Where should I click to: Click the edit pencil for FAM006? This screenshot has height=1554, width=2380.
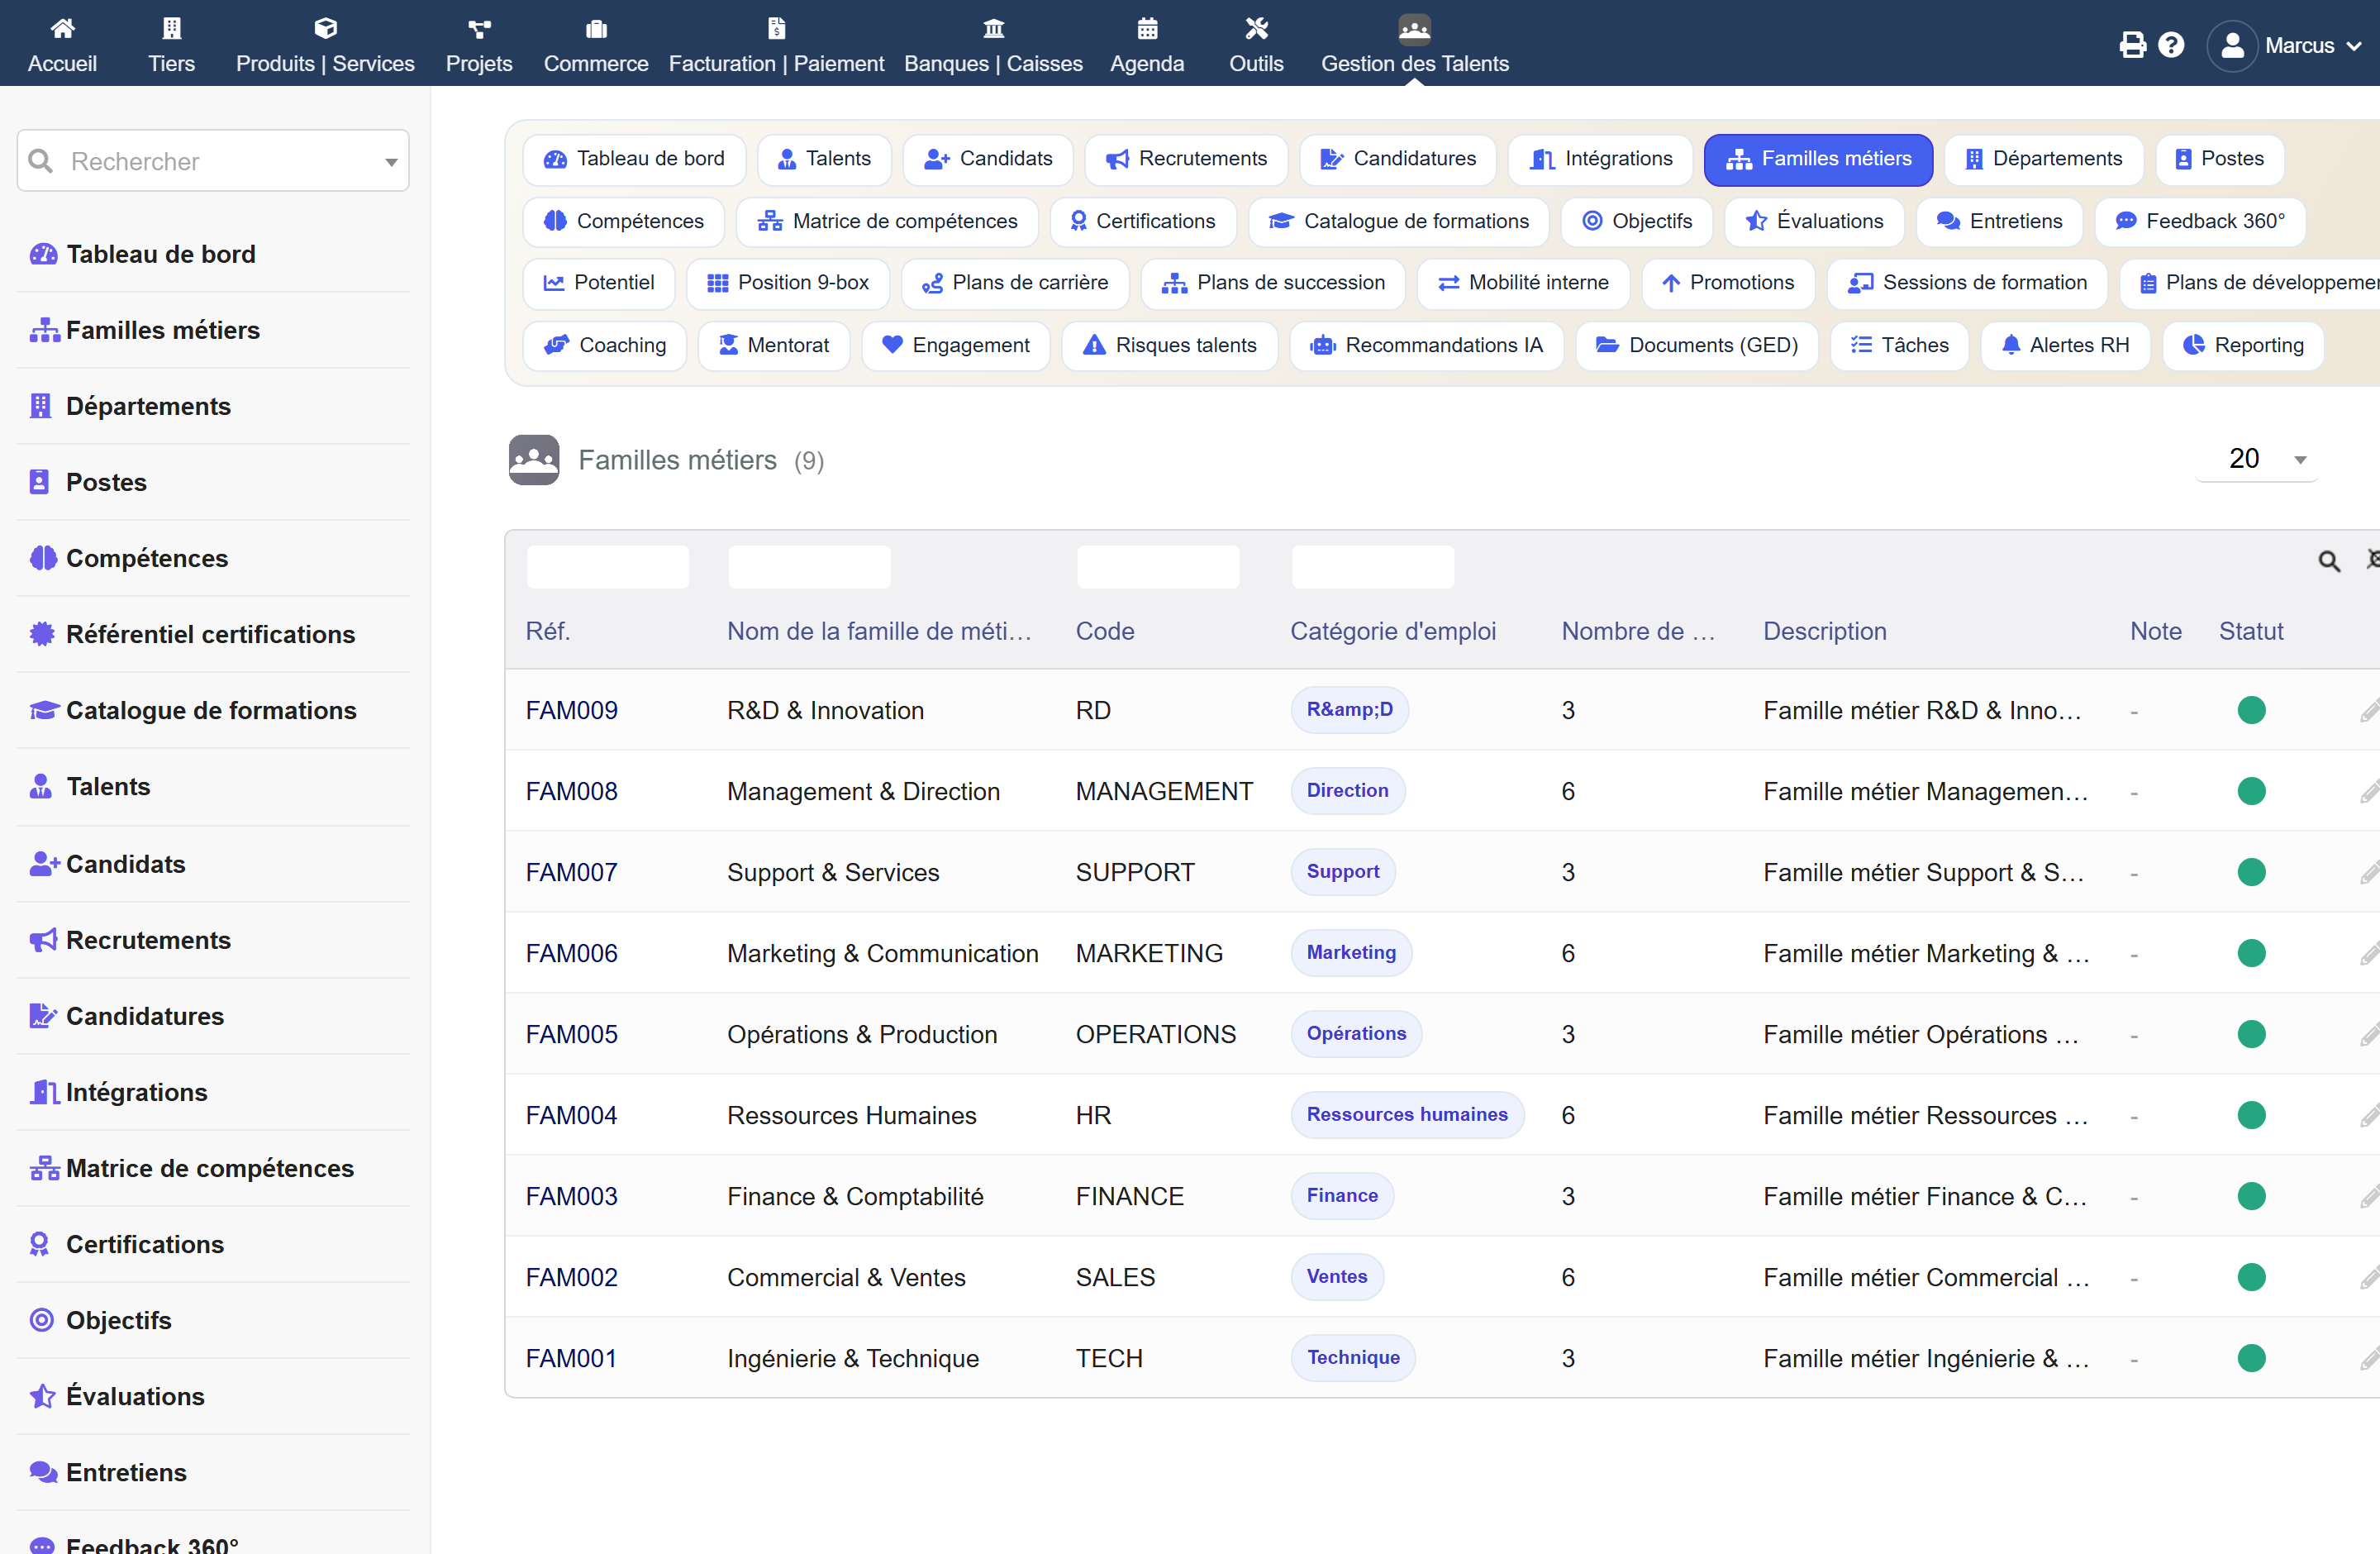point(2369,954)
